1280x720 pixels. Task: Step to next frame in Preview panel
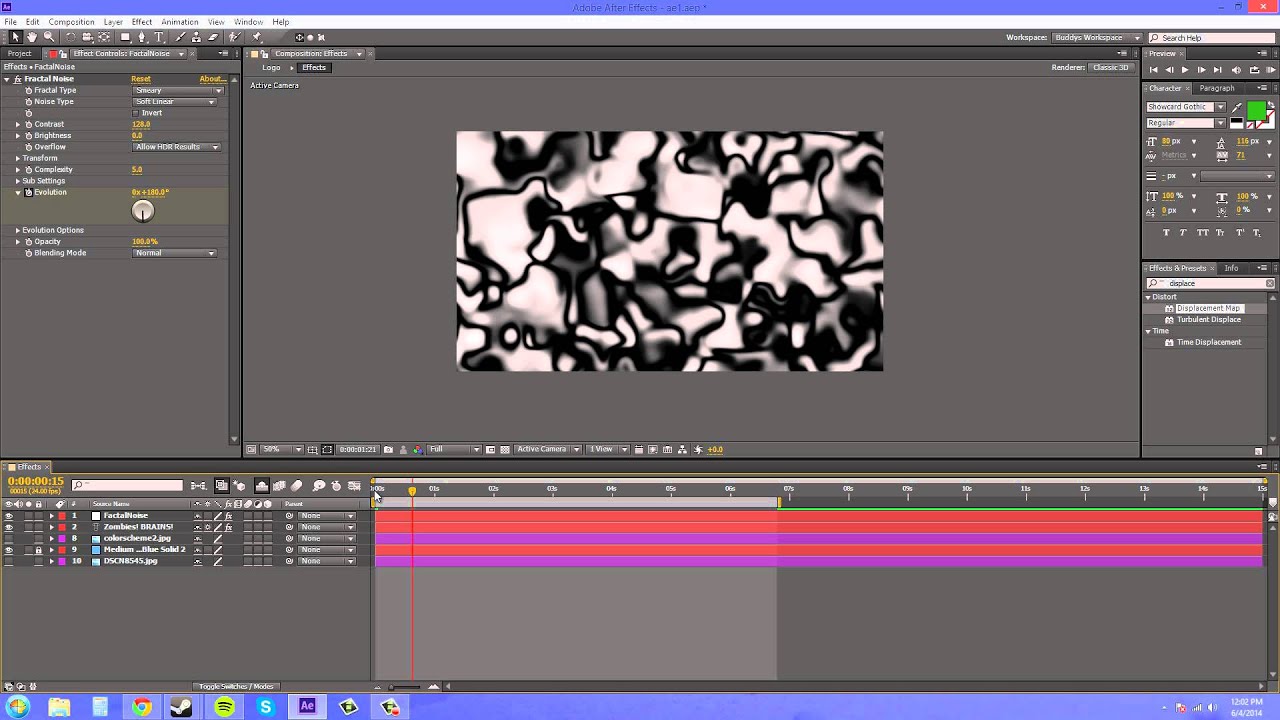pyautogui.click(x=1202, y=70)
